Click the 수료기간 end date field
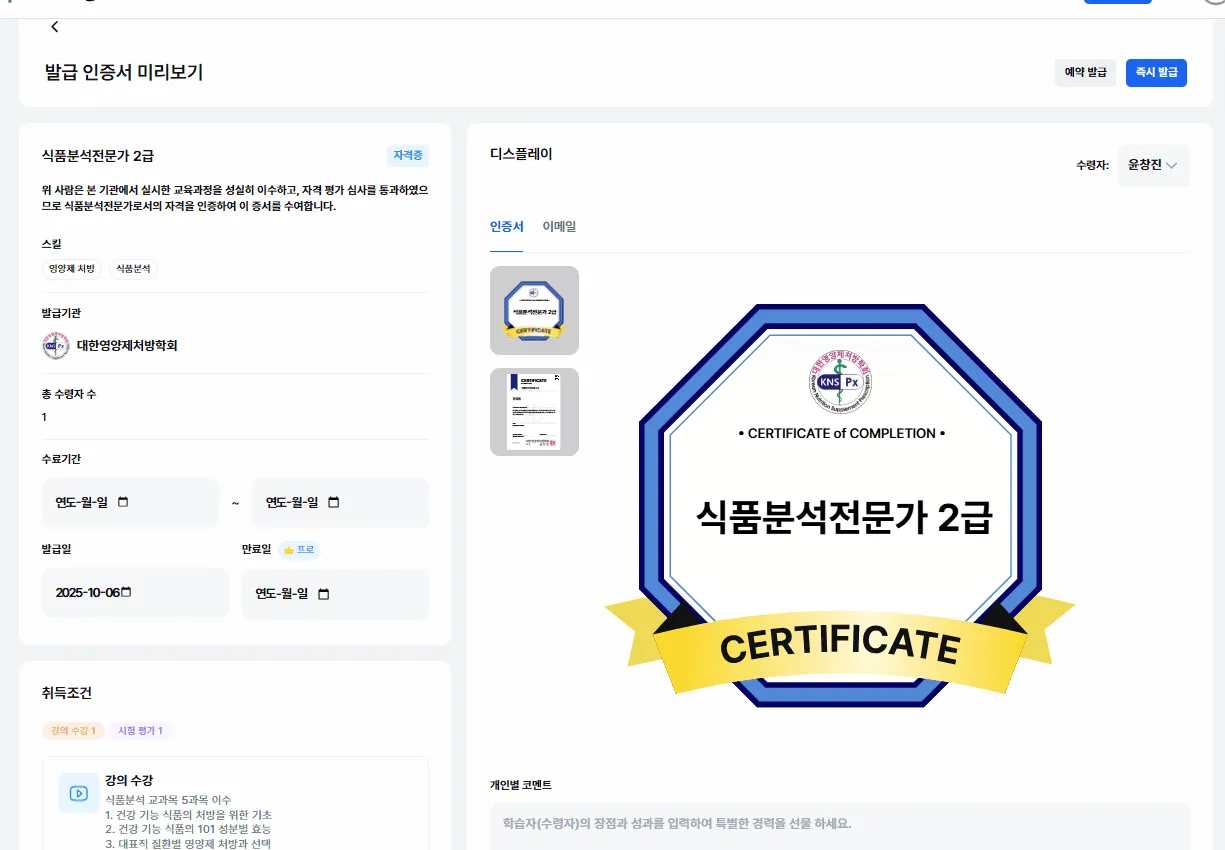Viewport: 1225px width, 850px height. click(x=340, y=503)
